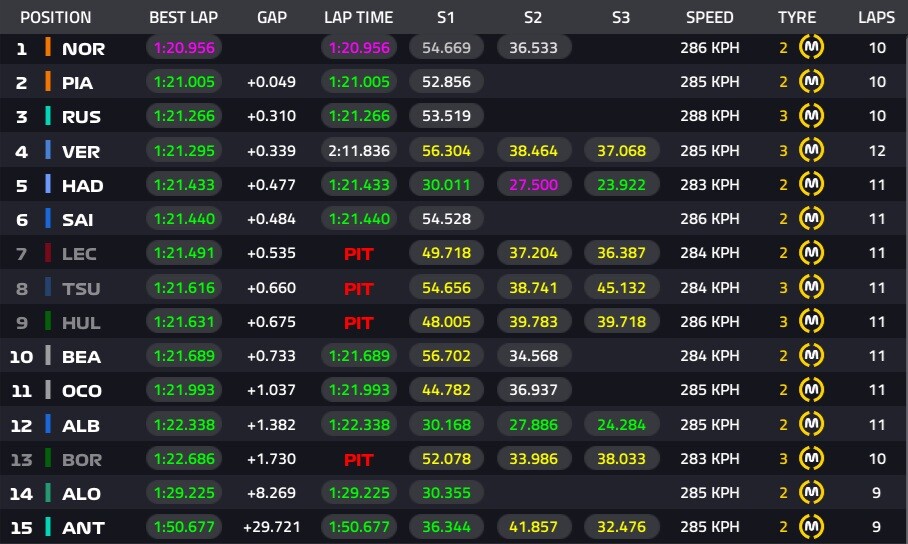Sort by the BEST LAP column header
The width and height of the screenshot is (908, 544).
pos(184,17)
